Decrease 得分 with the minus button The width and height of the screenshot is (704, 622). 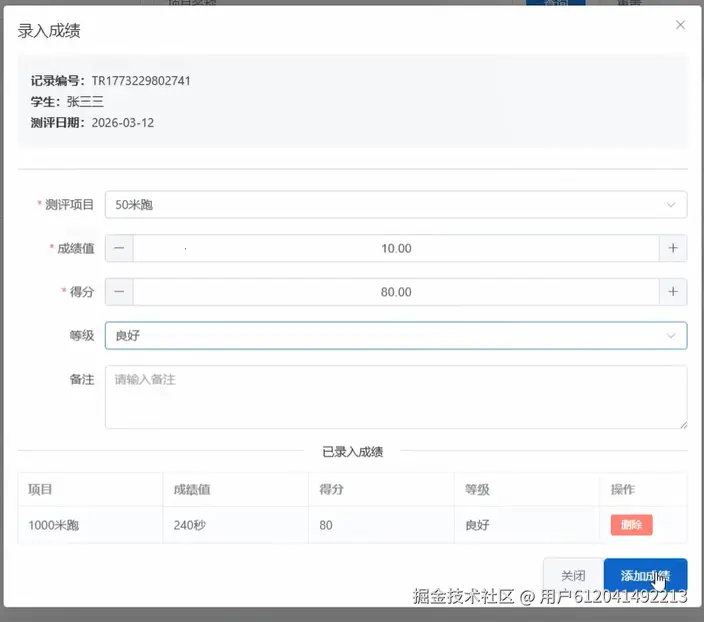coord(119,292)
